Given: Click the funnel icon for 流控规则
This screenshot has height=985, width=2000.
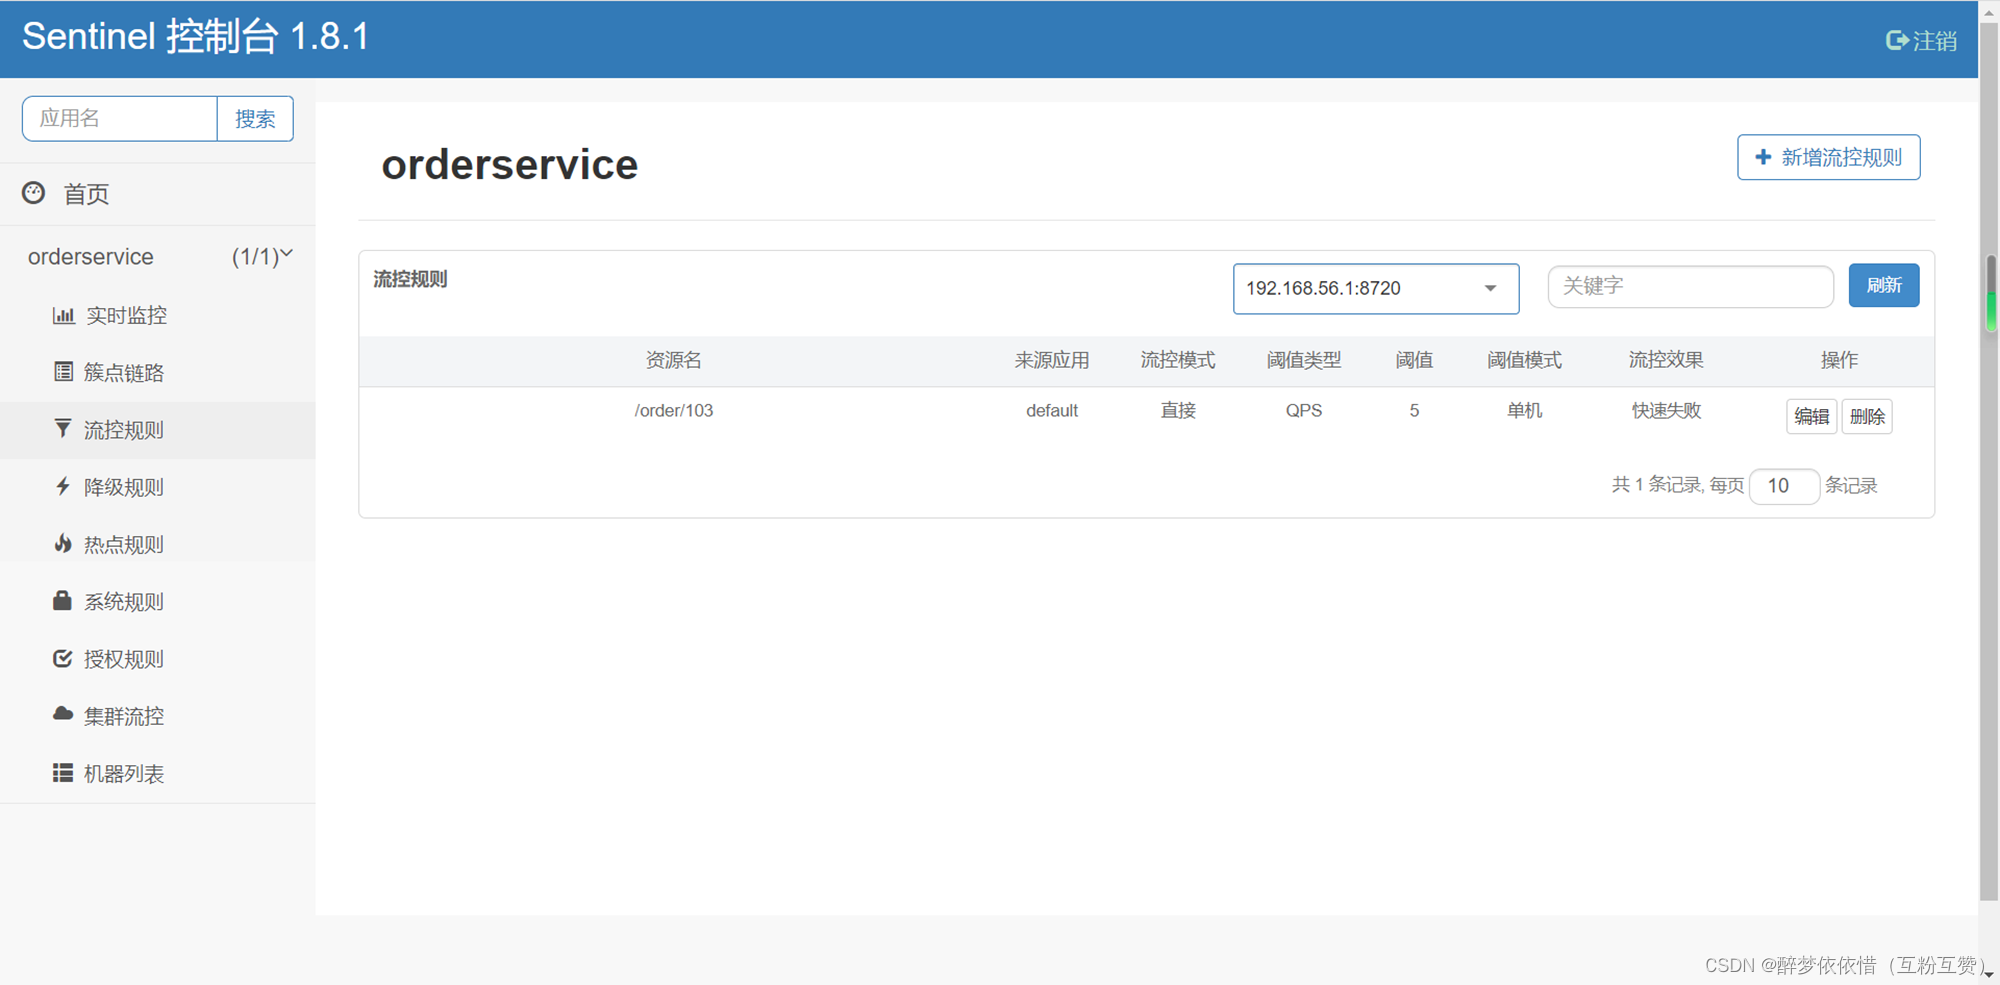Looking at the screenshot, I should pyautogui.click(x=63, y=429).
